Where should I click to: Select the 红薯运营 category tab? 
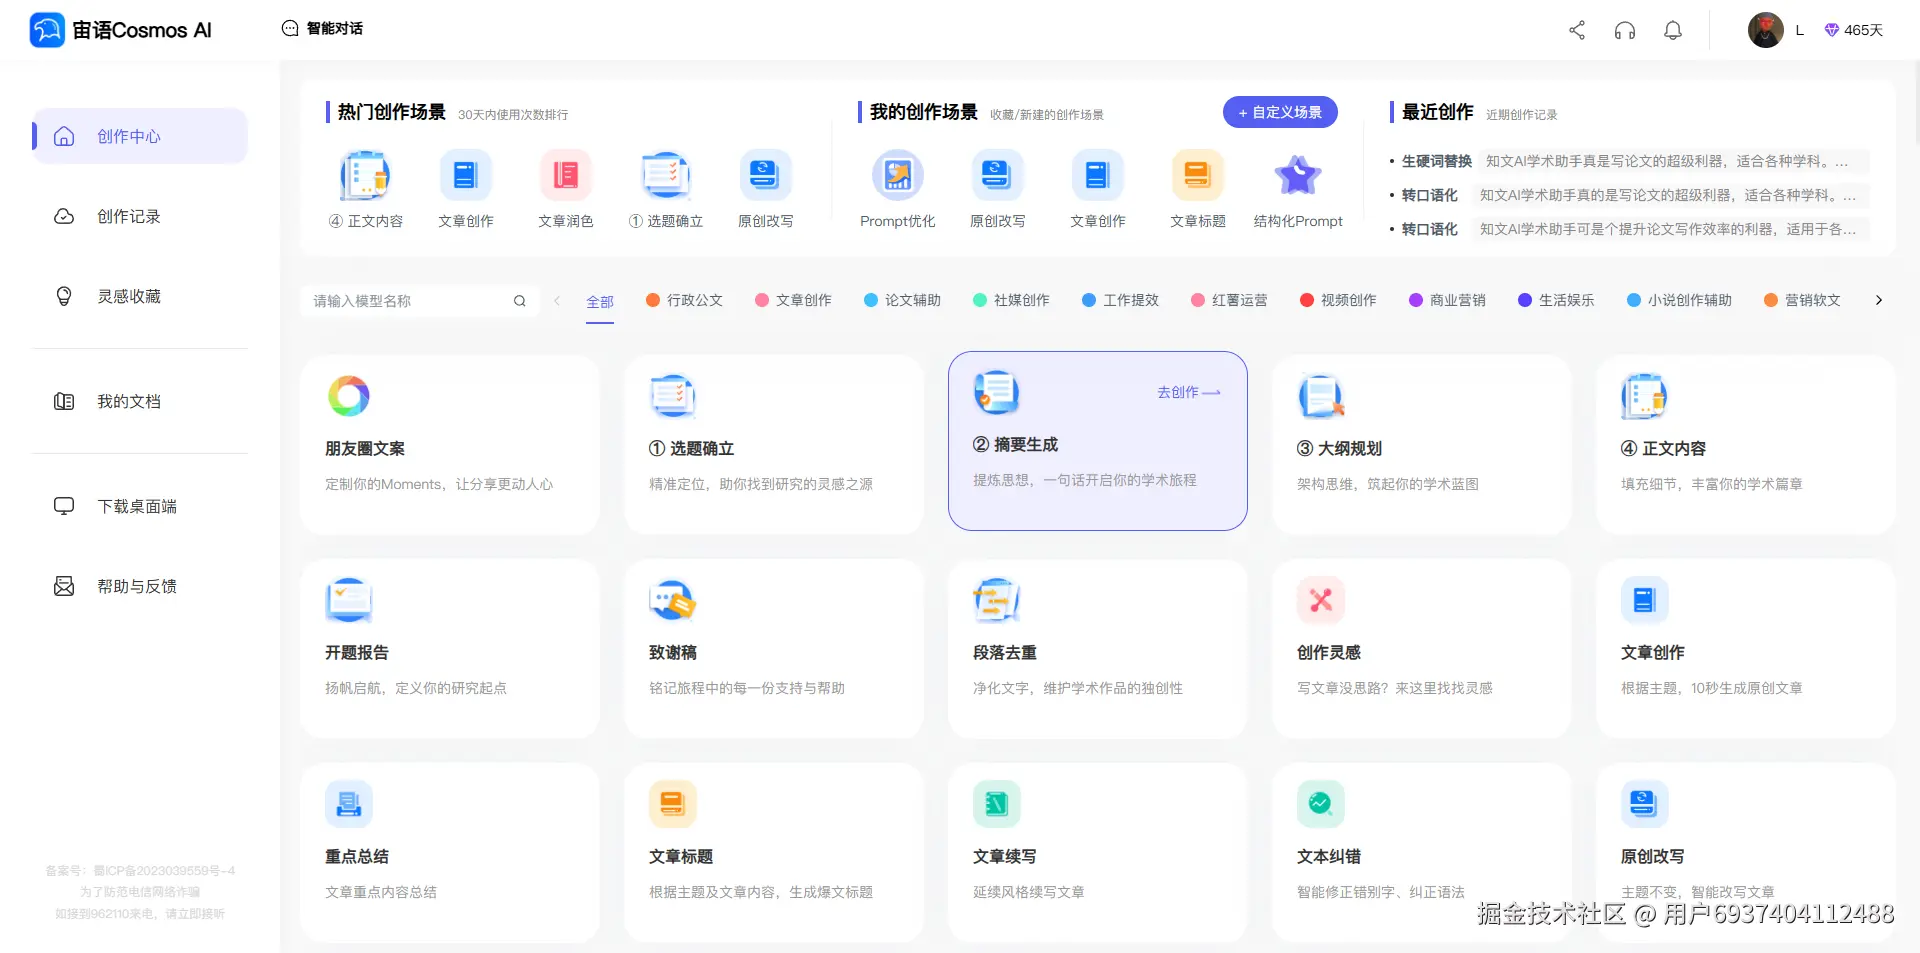click(1230, 300)
